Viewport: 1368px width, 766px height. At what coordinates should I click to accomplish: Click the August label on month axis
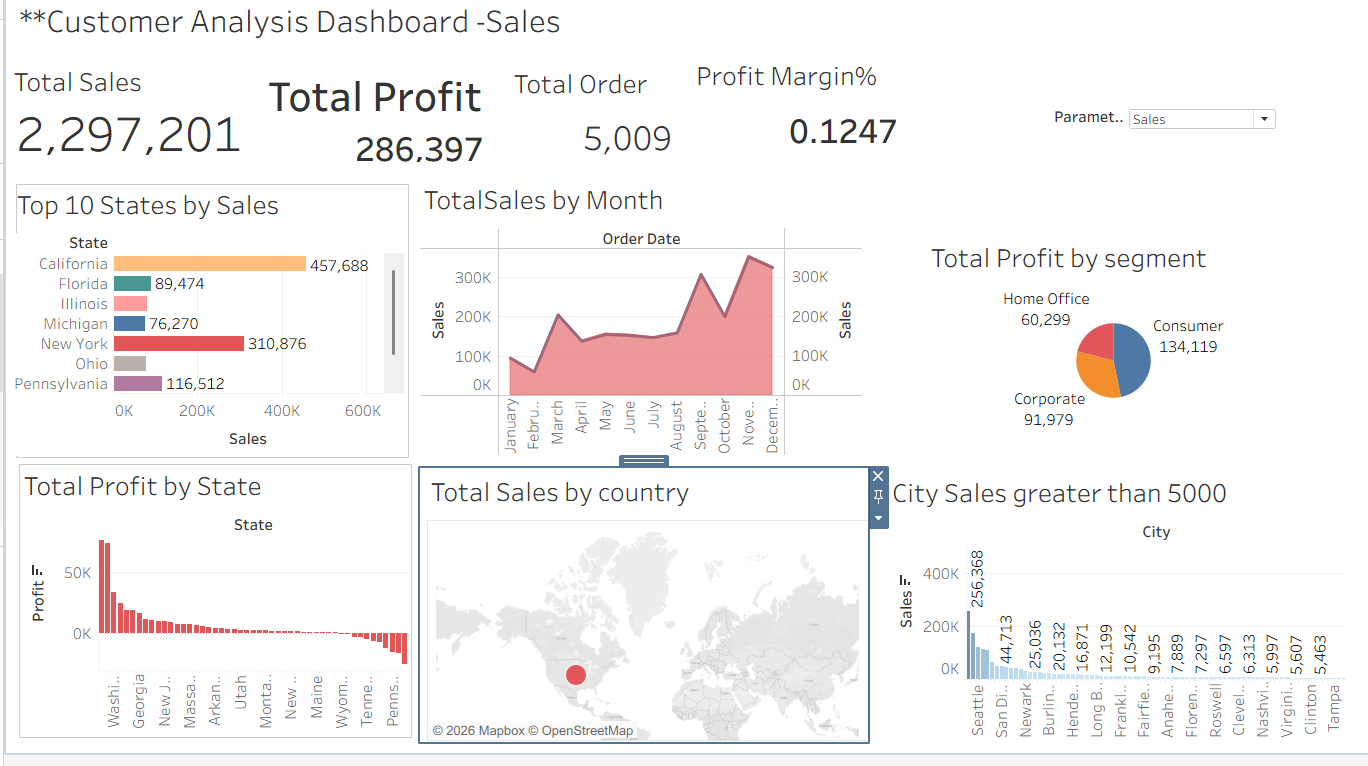(x=677, y=427)
